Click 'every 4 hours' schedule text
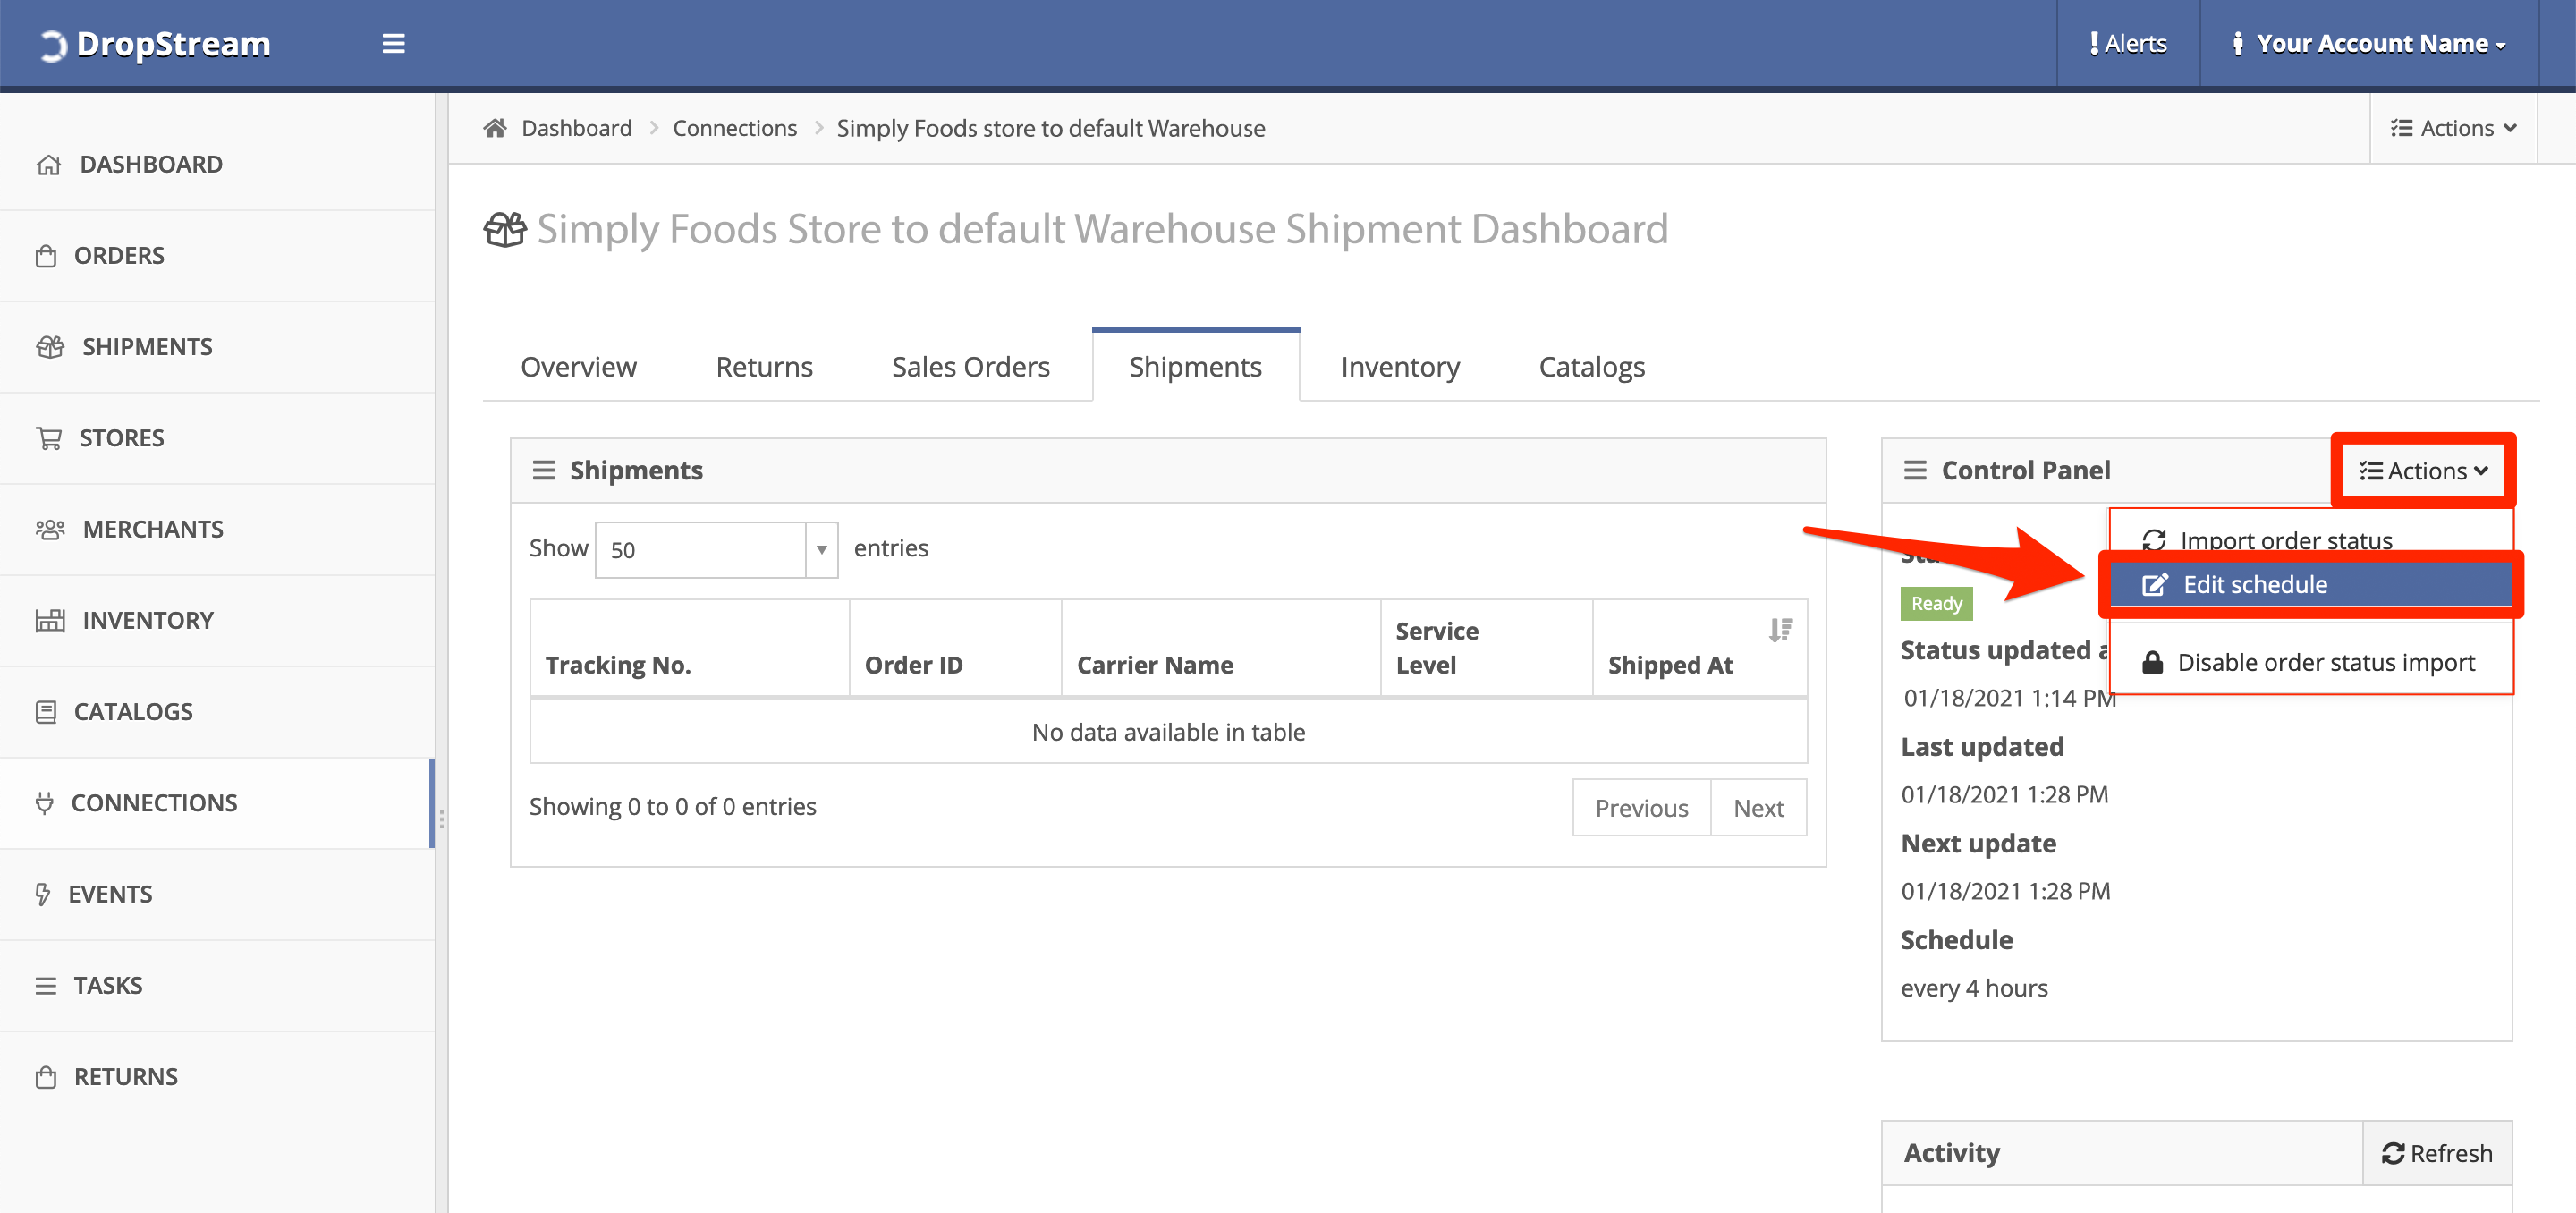 1974,988
